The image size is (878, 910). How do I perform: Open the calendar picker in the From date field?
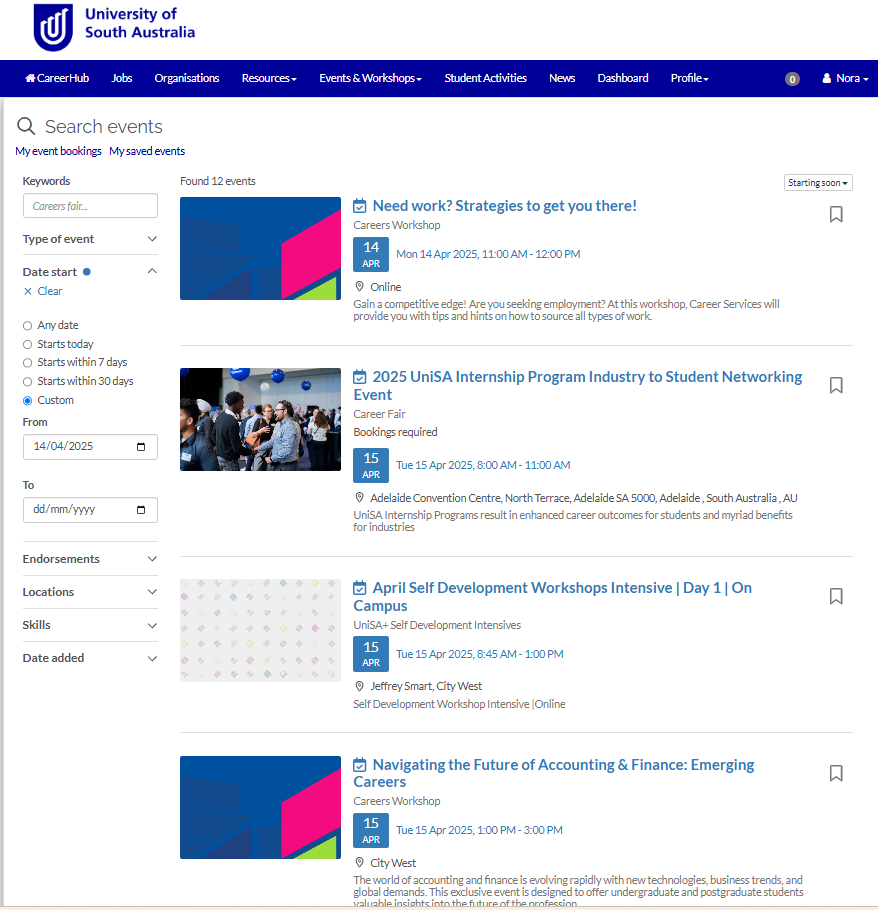[x=141, y=447]
